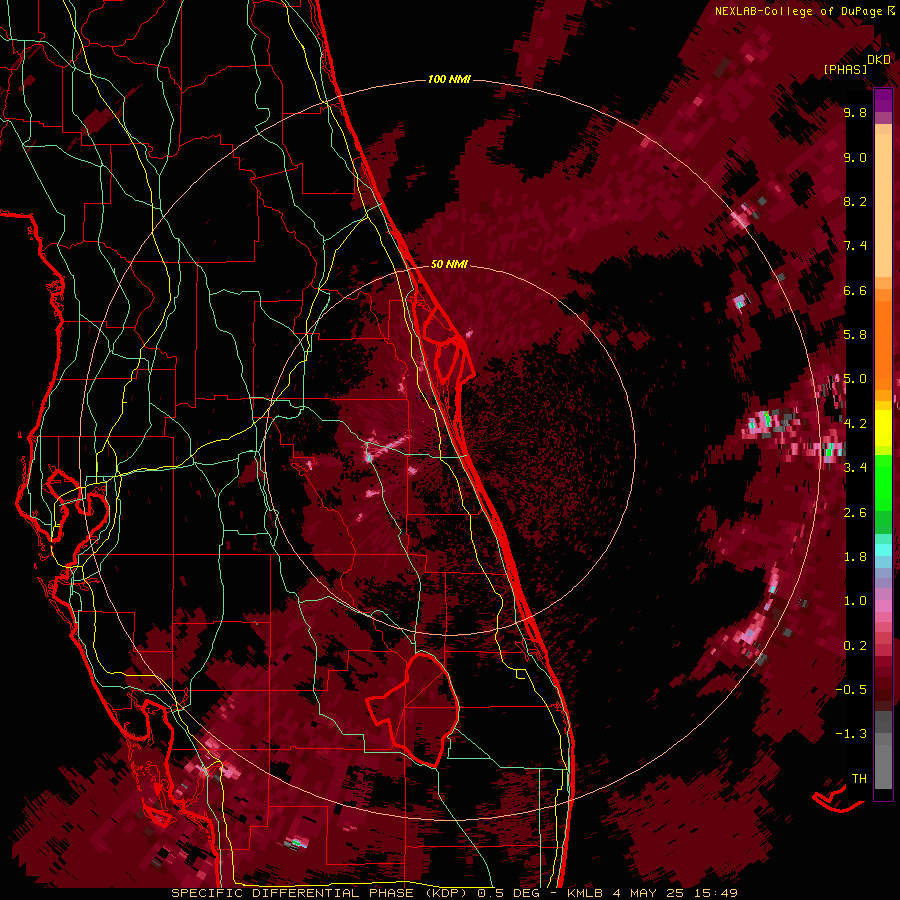The height and width of the screenshot is (900, 900).
Task: Click the 5.8 scale value
Action: coord(855,335)
